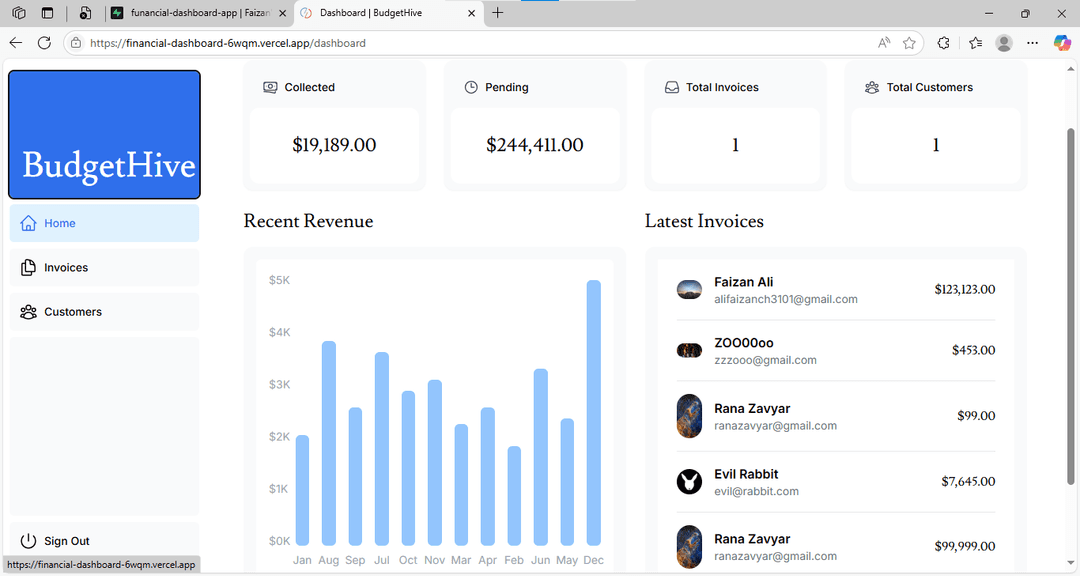Click the page vertical scrollbar thumb

1070,307
